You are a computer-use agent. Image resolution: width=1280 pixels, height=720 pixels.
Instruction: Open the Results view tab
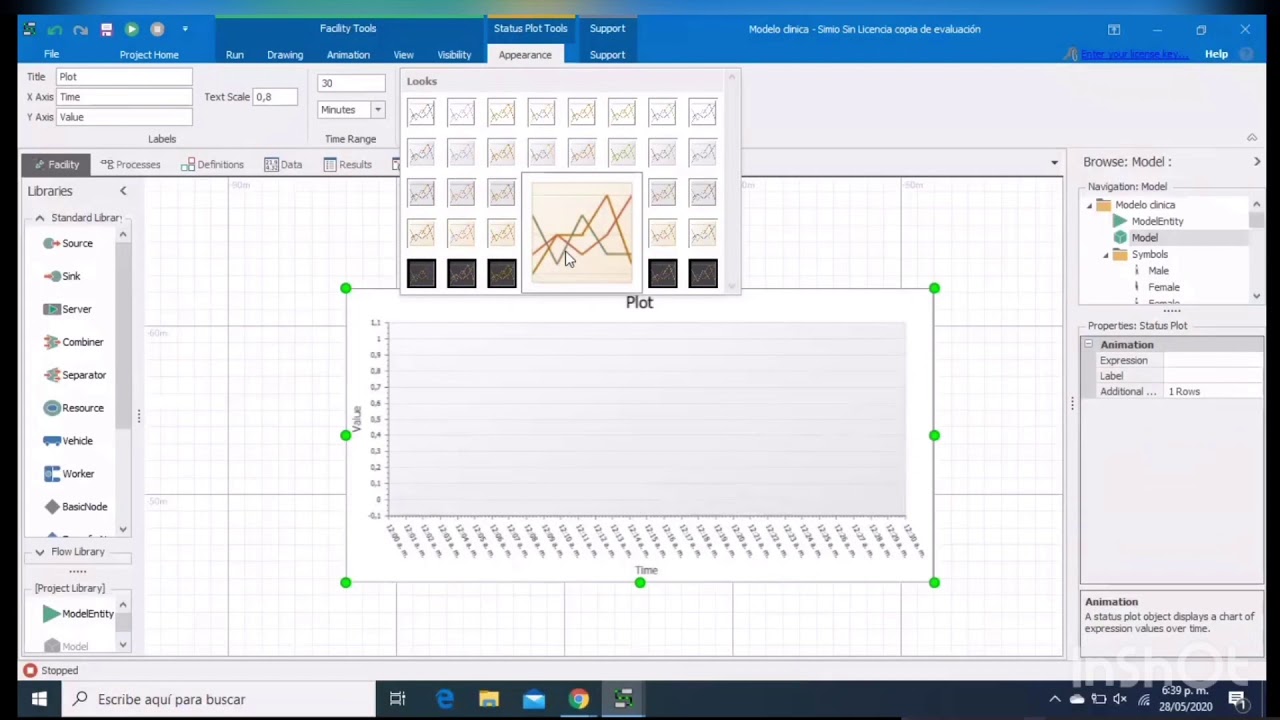[x=347, y=164]
